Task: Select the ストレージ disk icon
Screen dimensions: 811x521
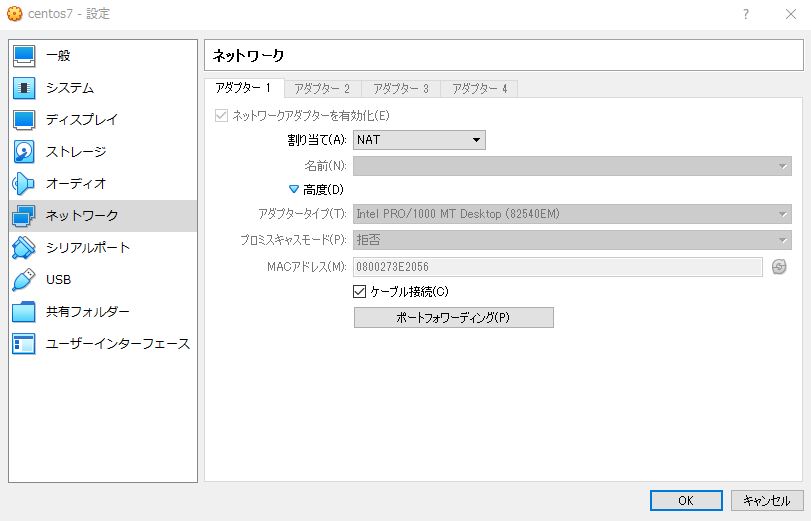Action: [x=24, y=152]
